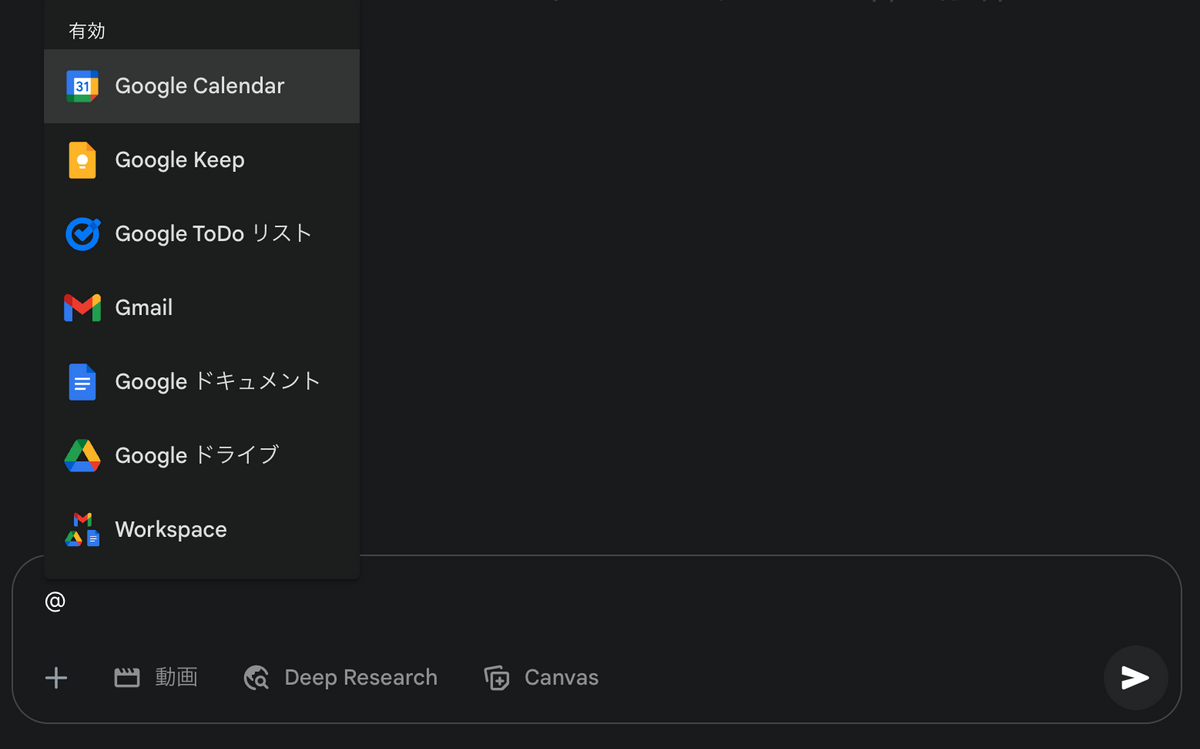The image size is (1200, 749).
Task: Select Google ドライブ entry
Action: [x=201, y=456]
